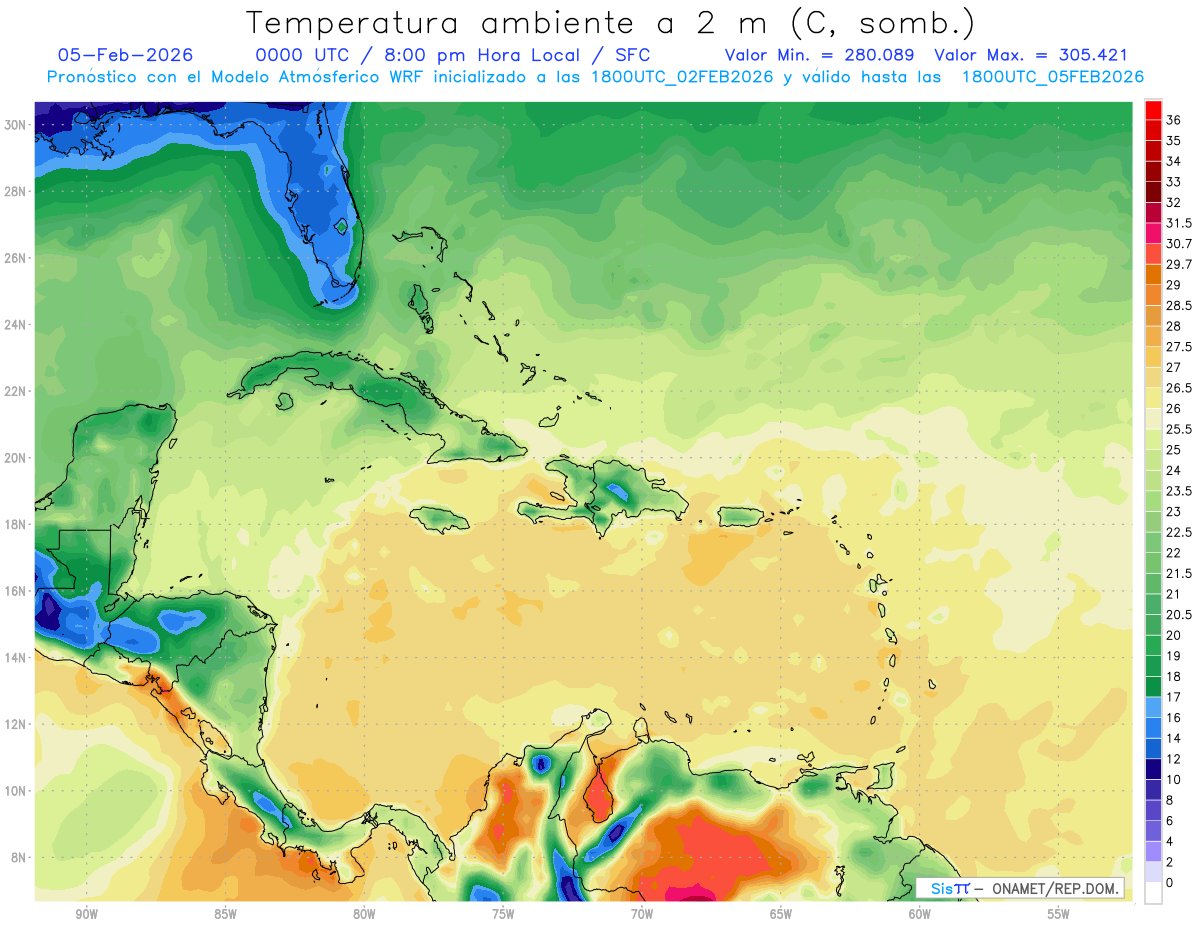
Task: Click the legend swatch between 16 and 17
Action: [x=1153, y=707]
